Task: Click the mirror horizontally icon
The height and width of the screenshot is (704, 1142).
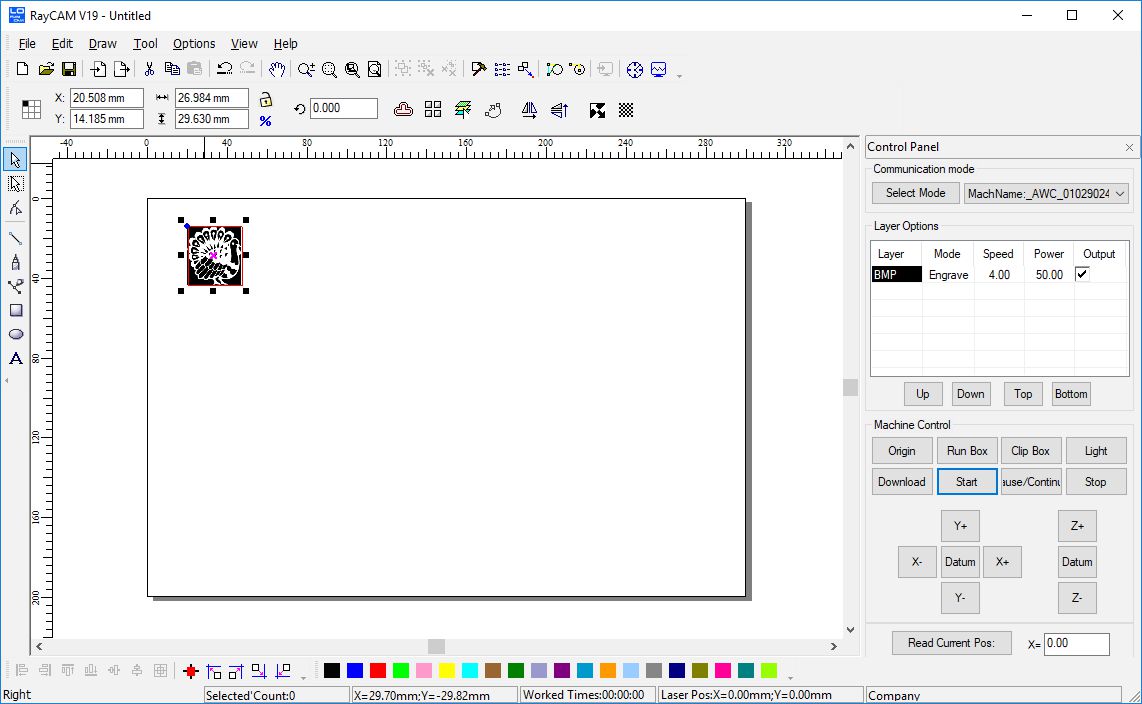Action: [529, 110]
